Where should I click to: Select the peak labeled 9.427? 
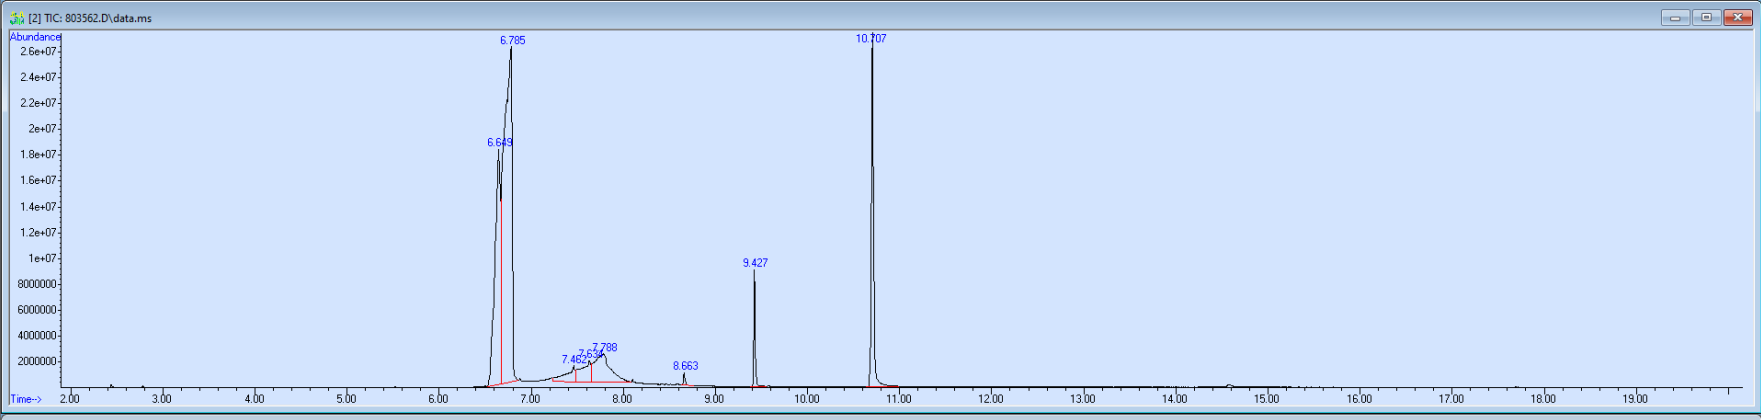pyautogui.click(x=755, y=262)
